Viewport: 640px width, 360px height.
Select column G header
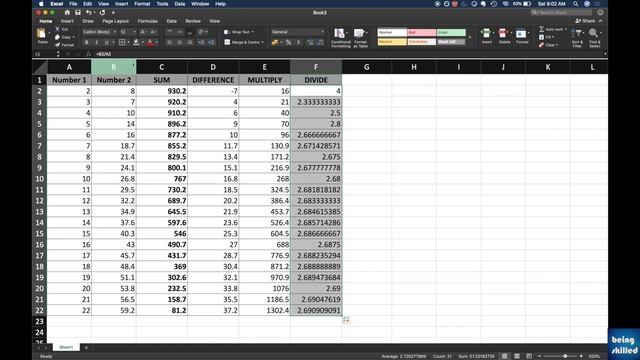tap(366, 67)
